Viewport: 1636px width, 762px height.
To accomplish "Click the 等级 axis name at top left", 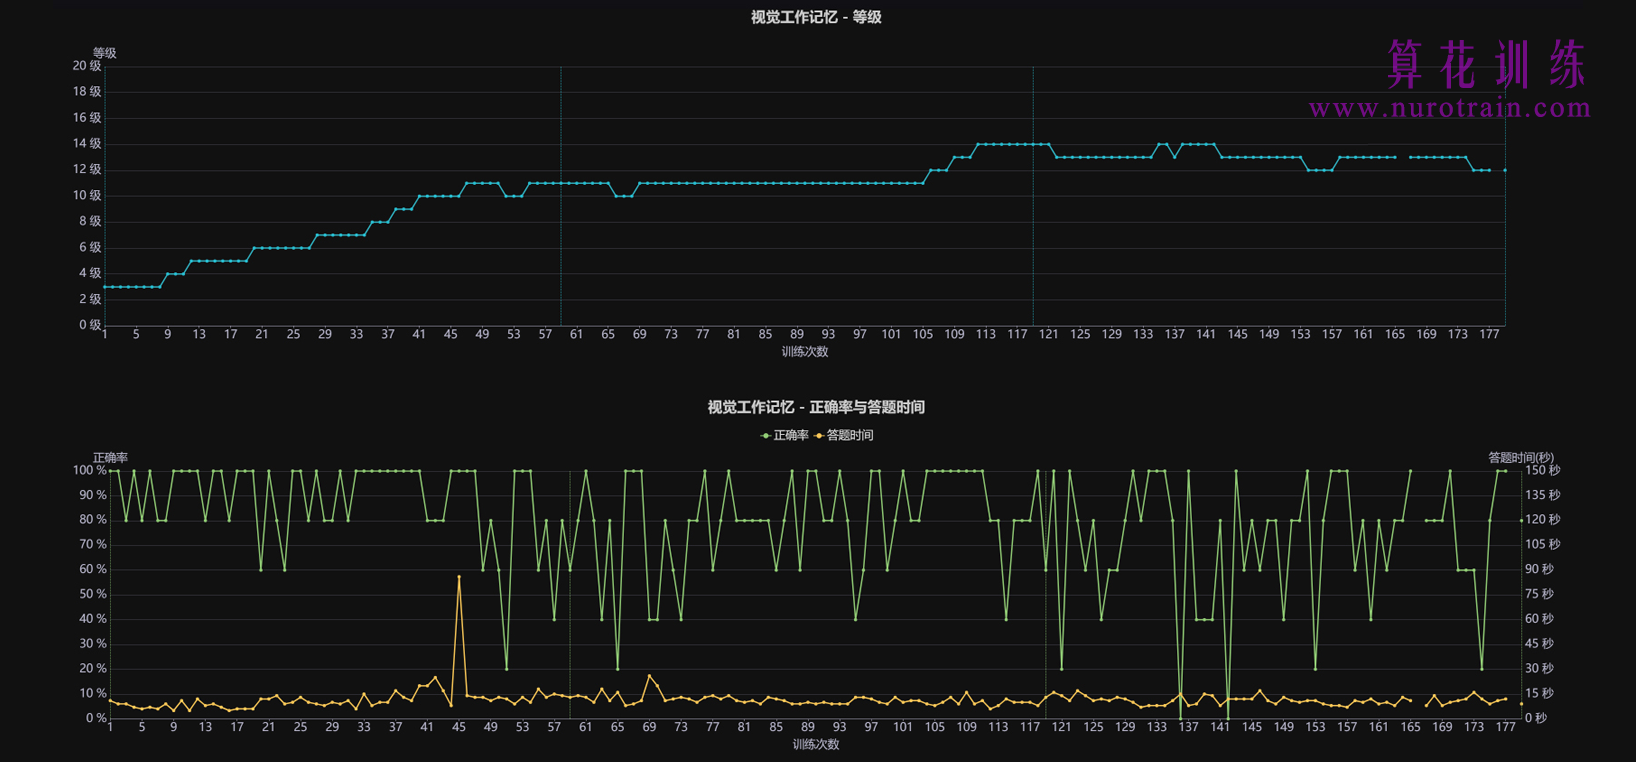I will (x=104, y=53).
